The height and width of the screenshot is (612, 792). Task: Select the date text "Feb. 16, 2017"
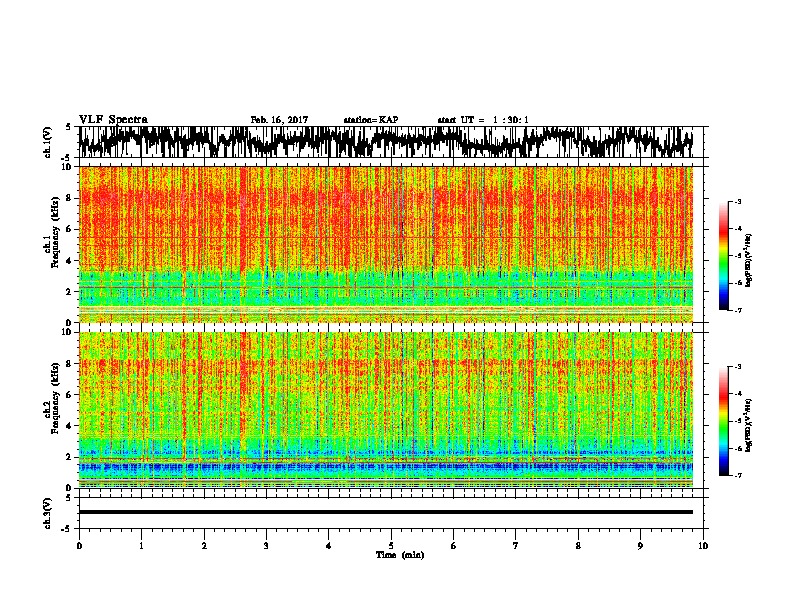click(x=279, y=120)
